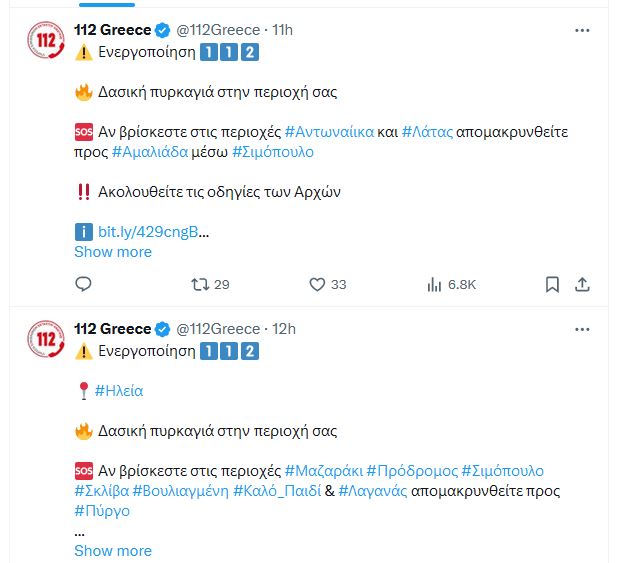
Task: Like the first tweet with 33 likes
Action: (317, 285)
